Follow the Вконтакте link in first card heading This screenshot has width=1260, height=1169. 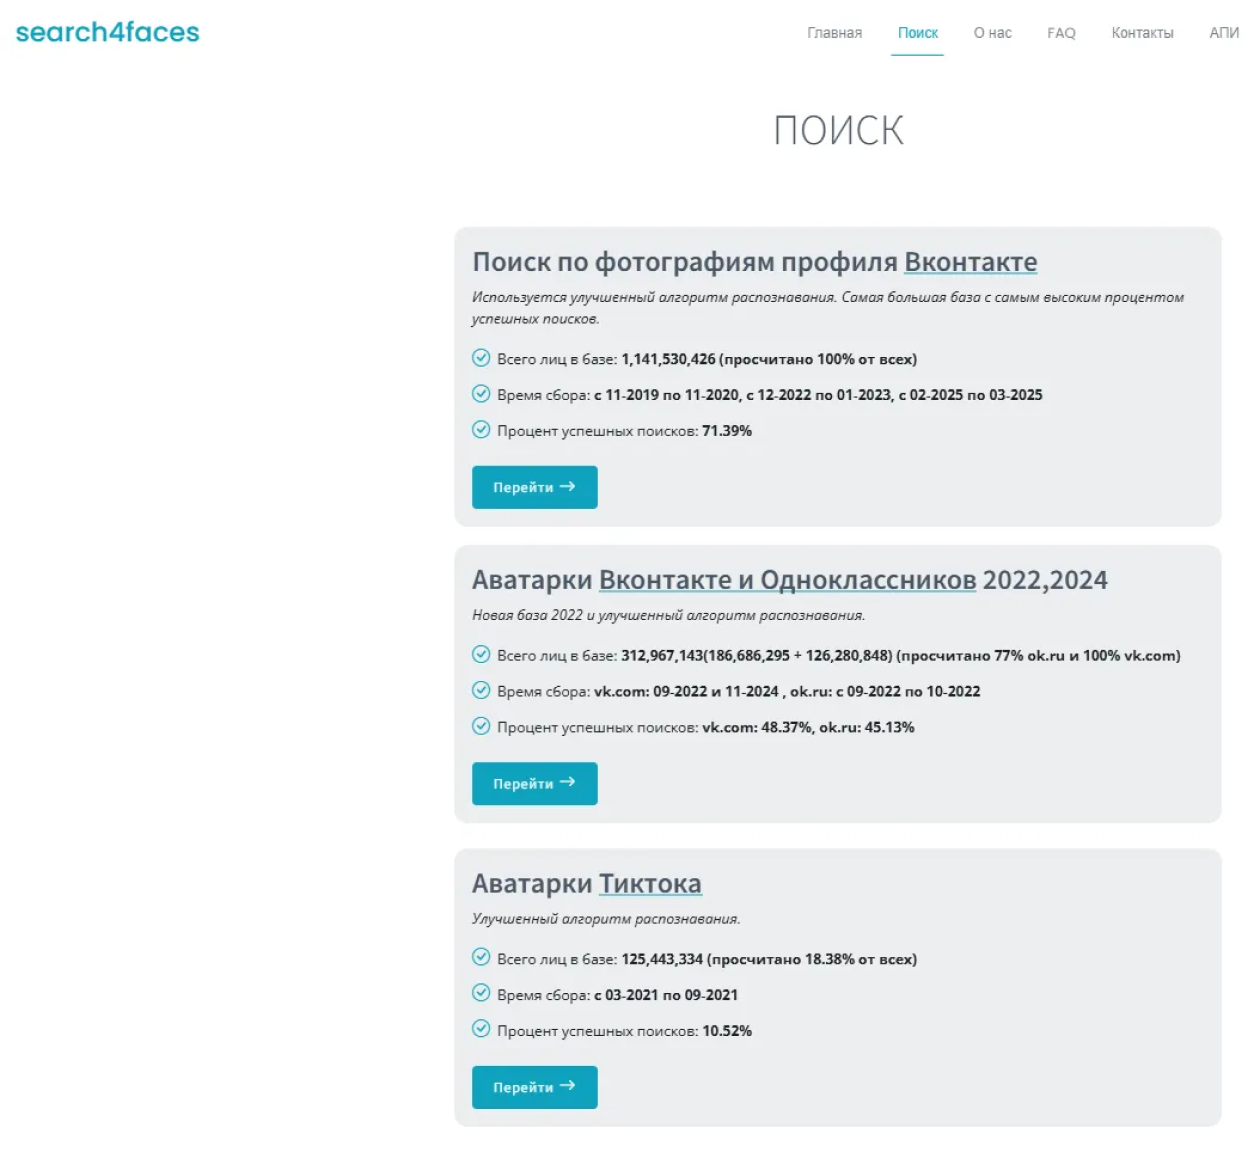coord(970,262)
